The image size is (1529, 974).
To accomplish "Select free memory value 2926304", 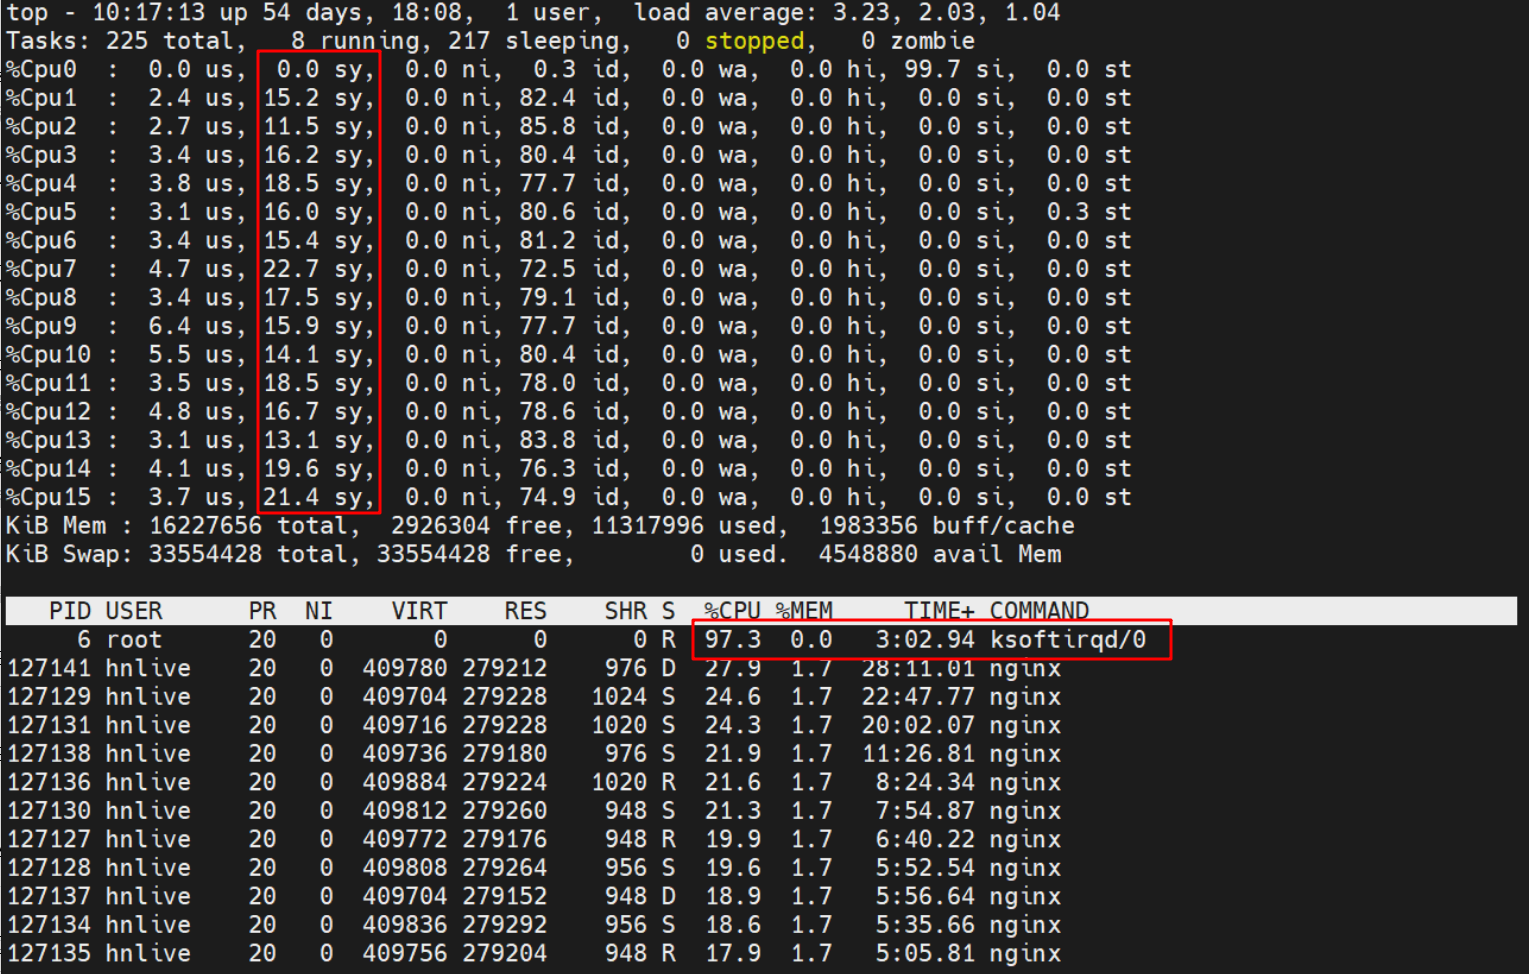I will click(x=440, y=526).
